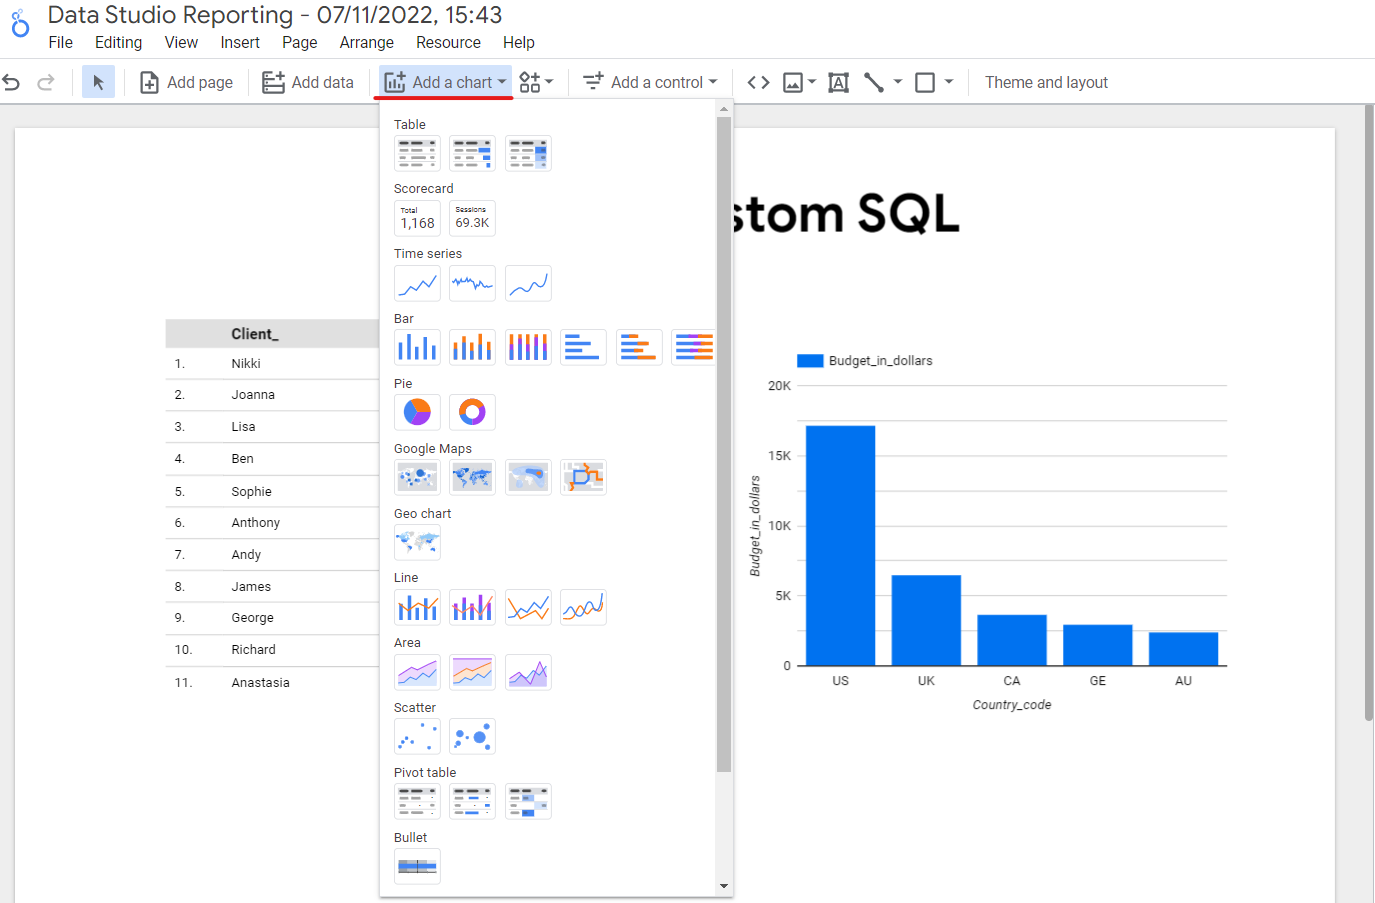Choose the Table with bars chart

pyautogui.click(x=472, y=154)
